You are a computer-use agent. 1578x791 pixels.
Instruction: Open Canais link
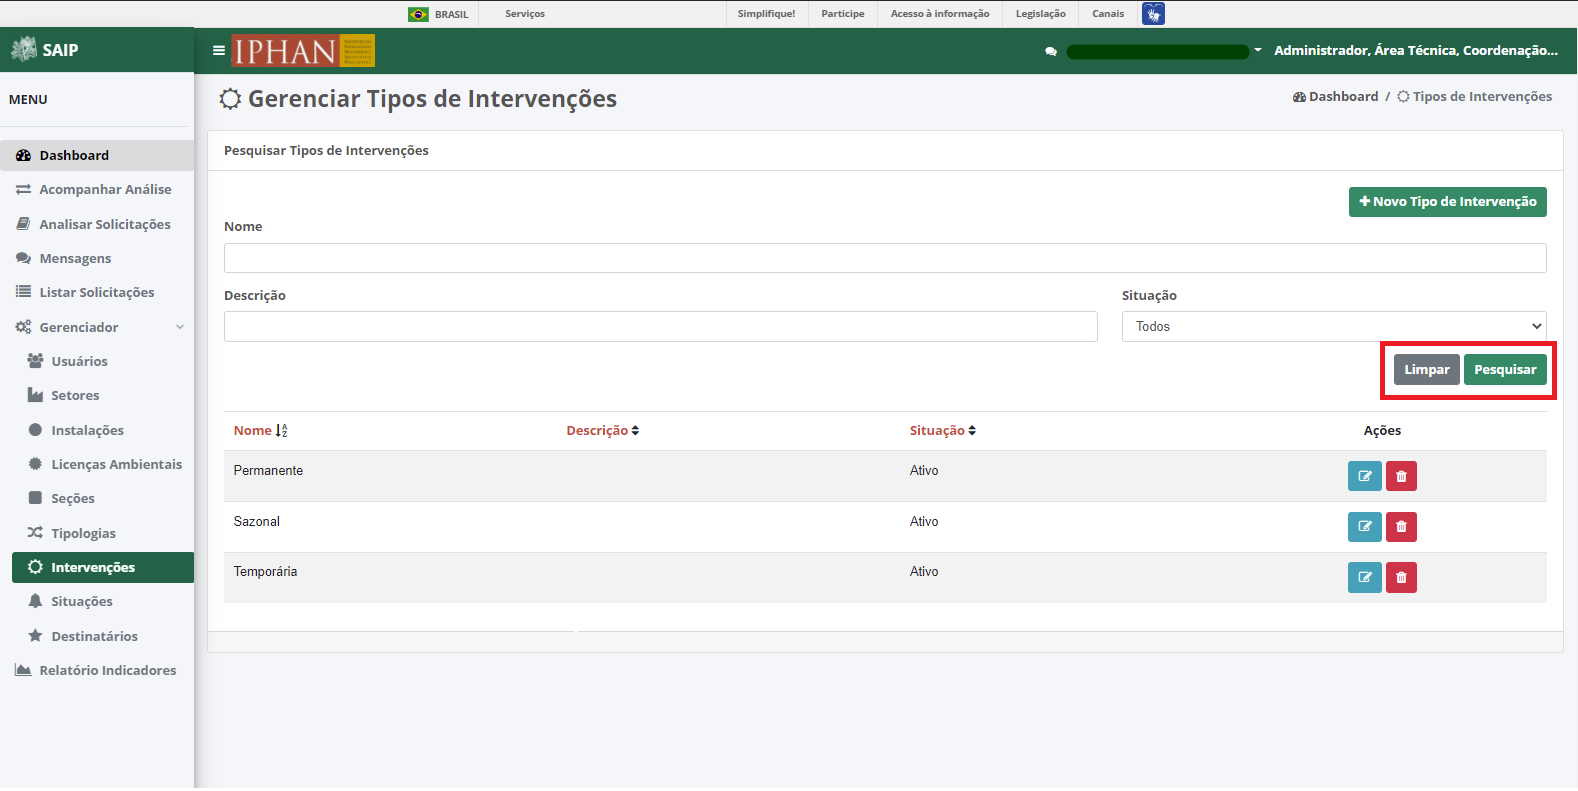(x=1108, y=14)
